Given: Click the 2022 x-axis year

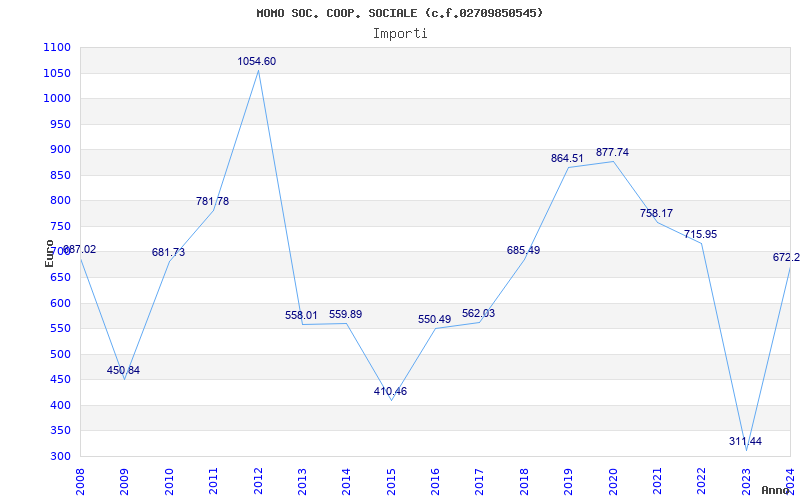Looking at the screenshot, I should [x=702, y=480].
